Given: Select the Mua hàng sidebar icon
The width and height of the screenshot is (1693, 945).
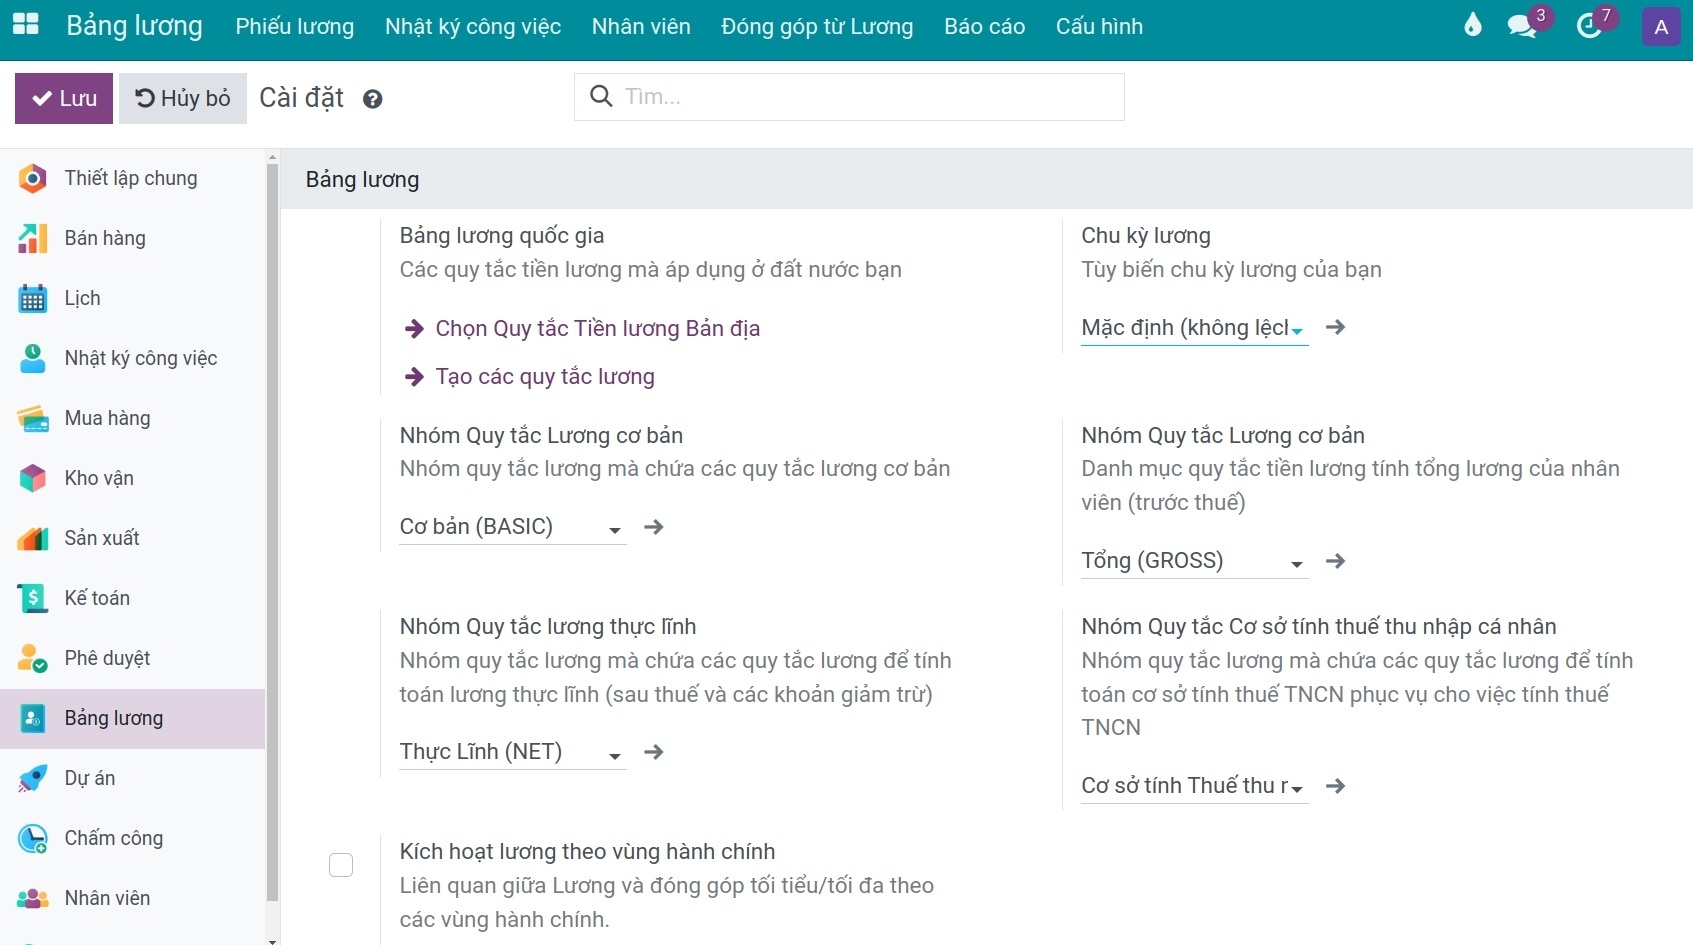Looking at the screenshot, I should point(33,418).
